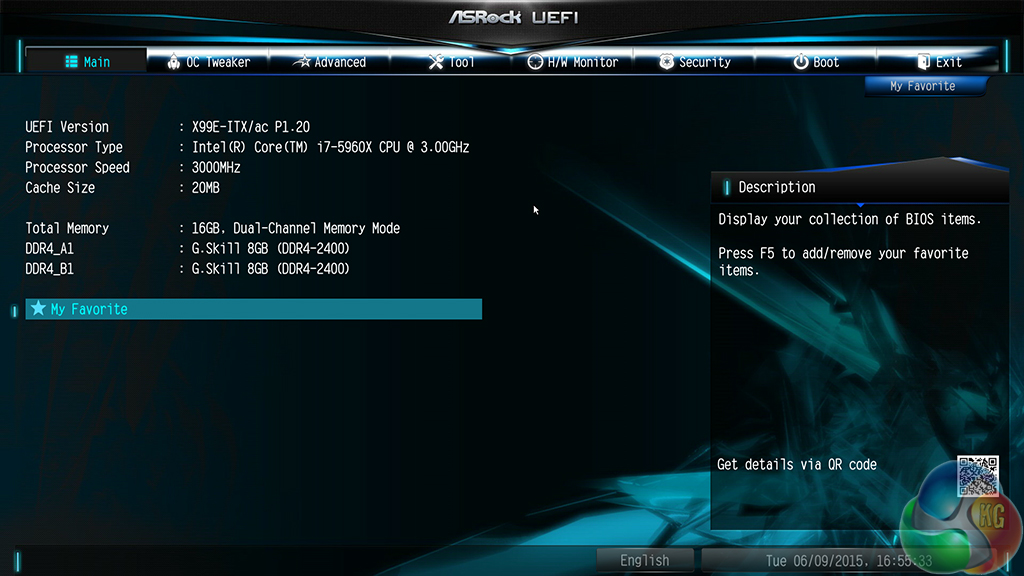Click the G.Skill value in DDR4_A1 row
This screenshot has width=1024, height=576.
270,248
